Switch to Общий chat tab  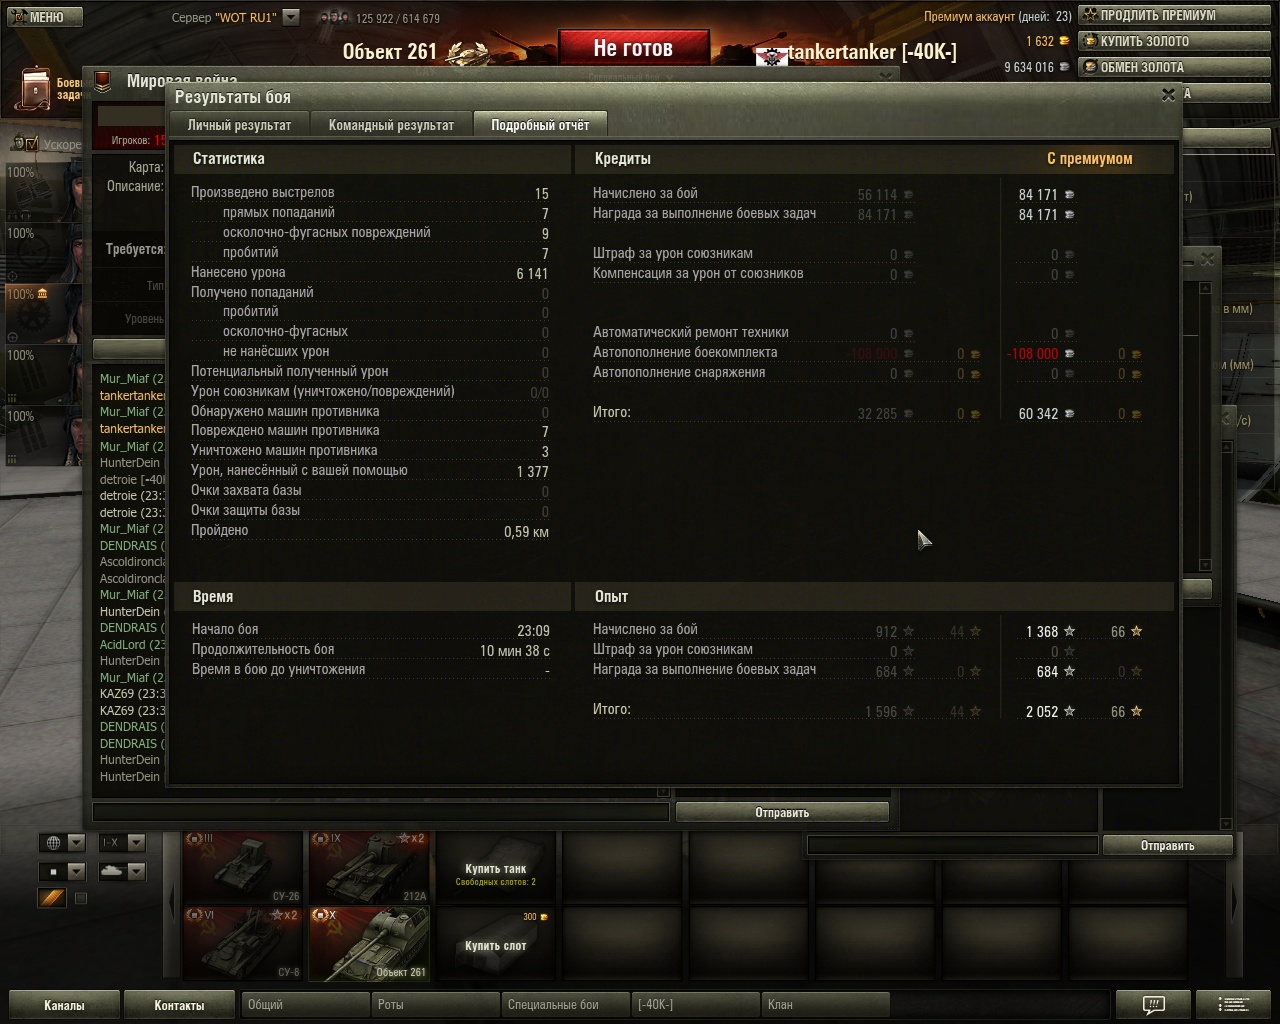click(305, 1004)
